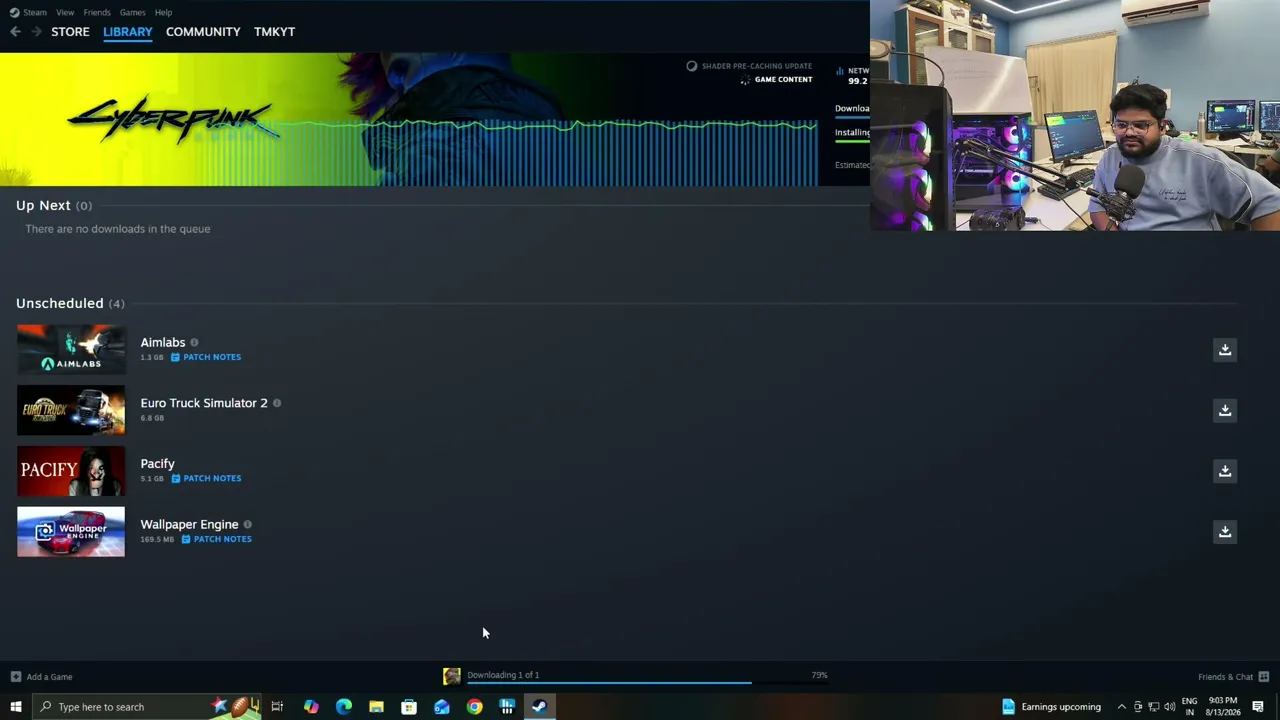View Wallpaper Engine patch notes
1280x720 pixels.
(217, 539)
